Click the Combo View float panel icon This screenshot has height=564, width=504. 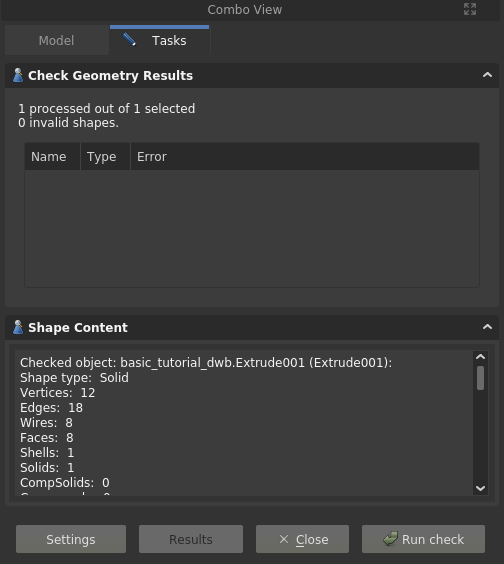[470, 9]
